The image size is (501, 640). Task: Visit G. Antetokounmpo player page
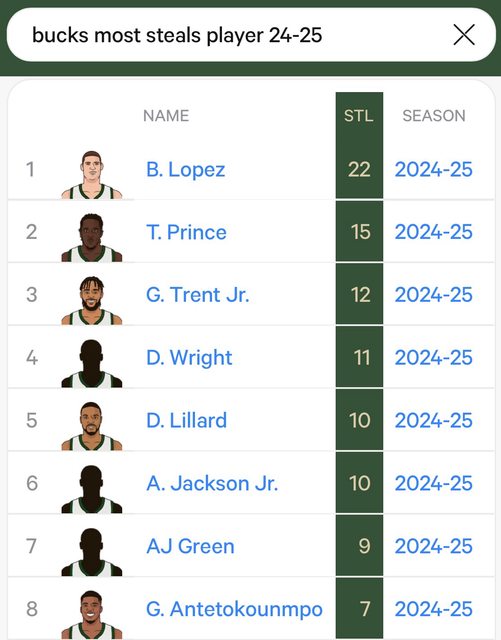point(234,609)
